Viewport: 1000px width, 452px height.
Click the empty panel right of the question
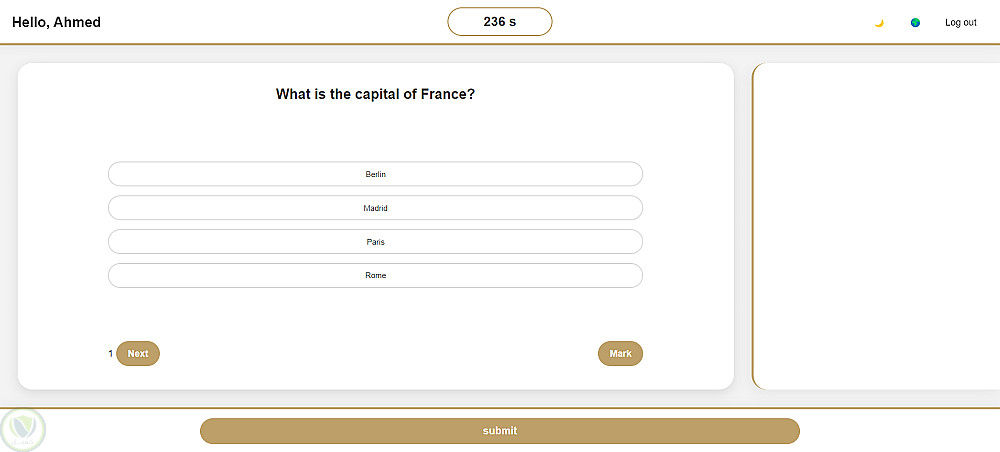point(875,225)
